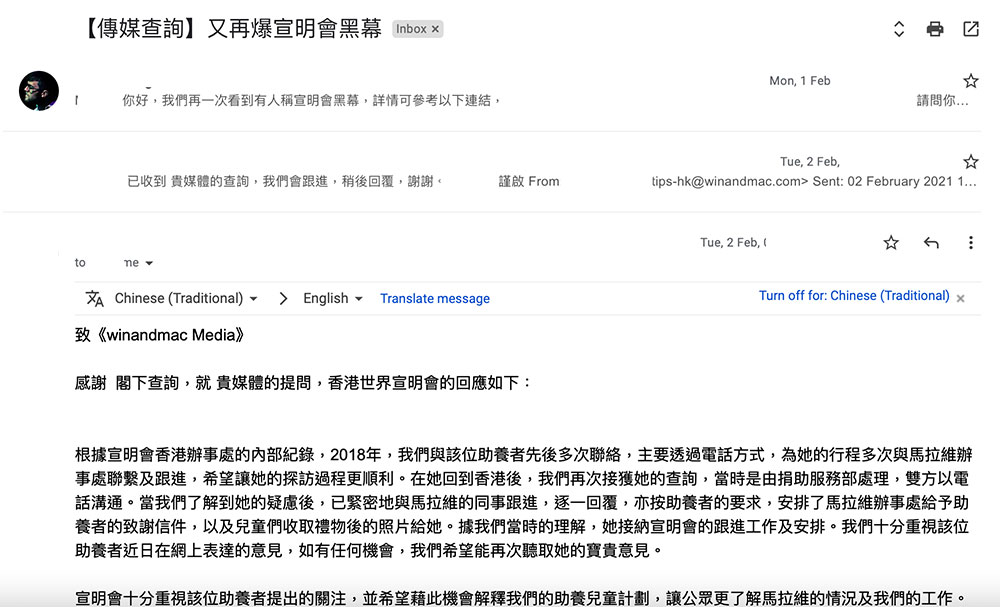Open conversation in a new window

click(971, 29)
